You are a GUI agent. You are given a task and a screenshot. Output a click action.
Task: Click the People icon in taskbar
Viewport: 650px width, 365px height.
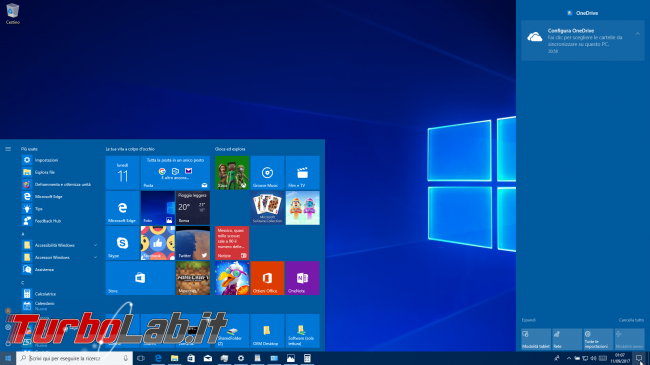557,358
